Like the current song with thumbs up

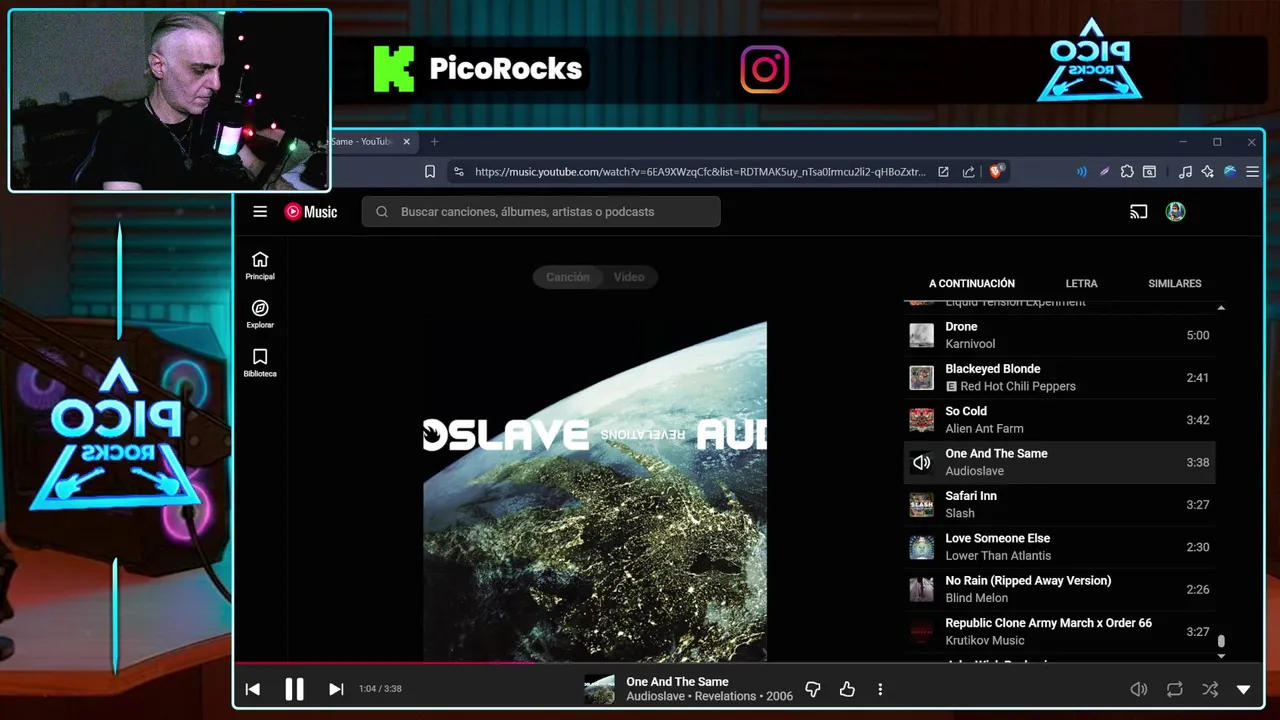(847, 689)
